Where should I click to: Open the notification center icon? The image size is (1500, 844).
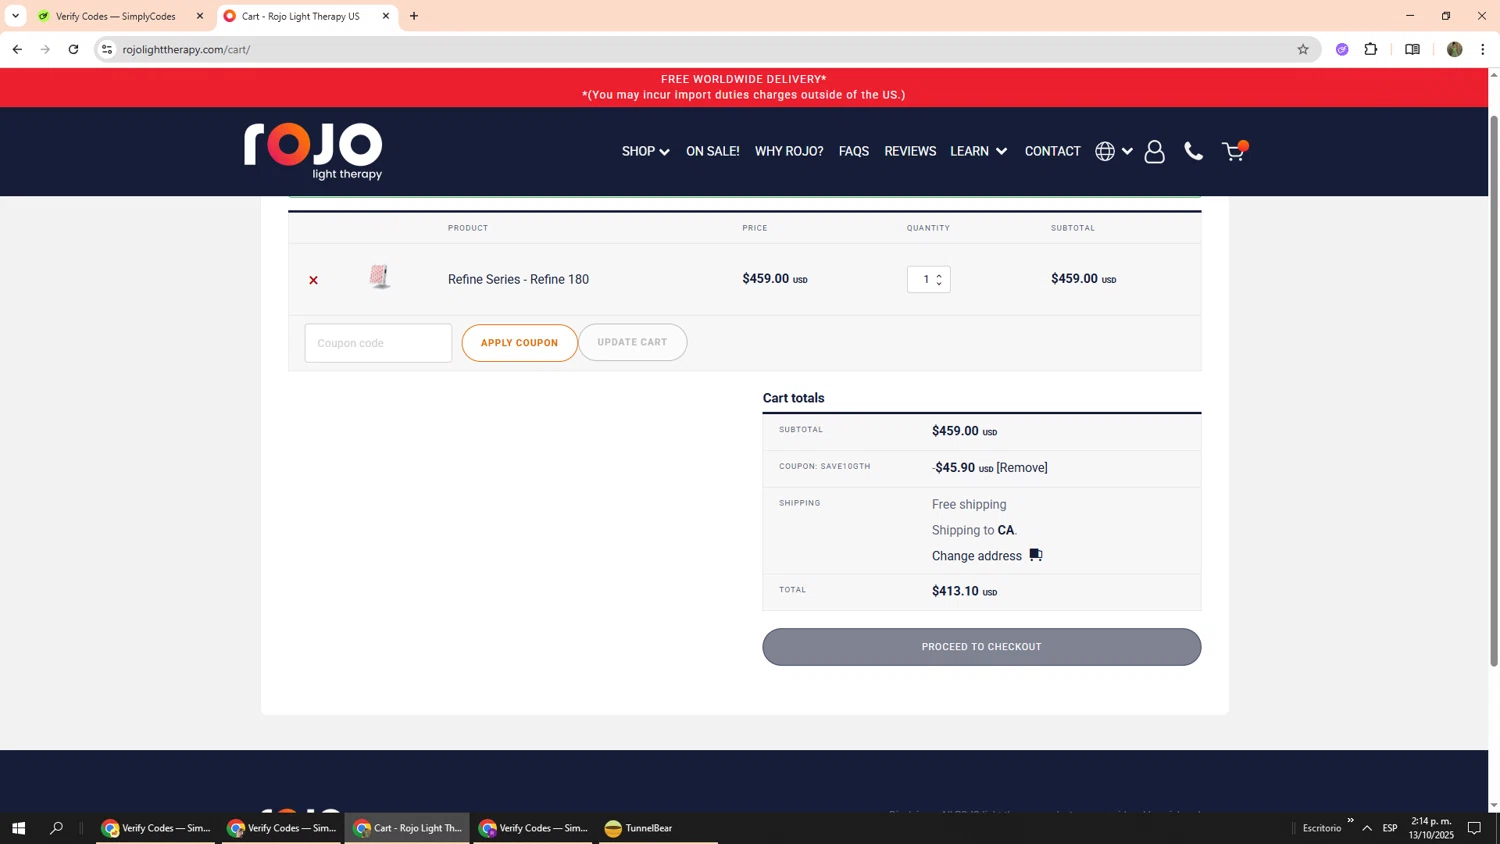pos(1474,828)
